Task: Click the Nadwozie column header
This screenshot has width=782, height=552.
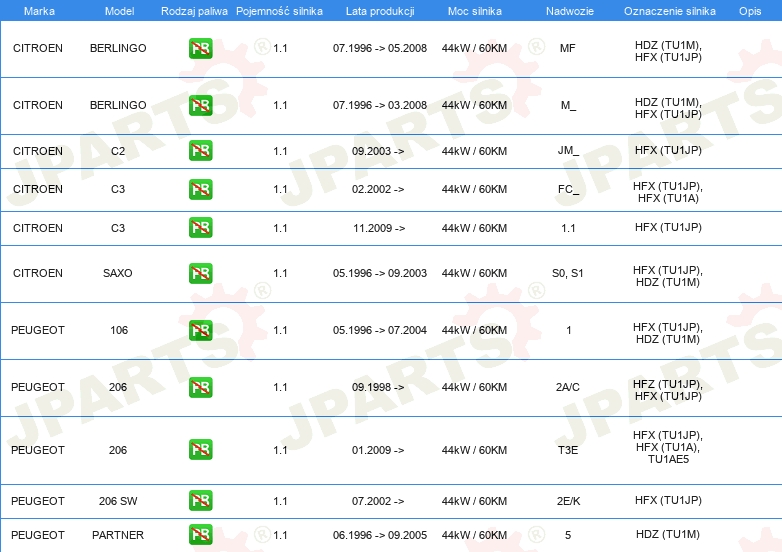Action: tap(567, 10)
